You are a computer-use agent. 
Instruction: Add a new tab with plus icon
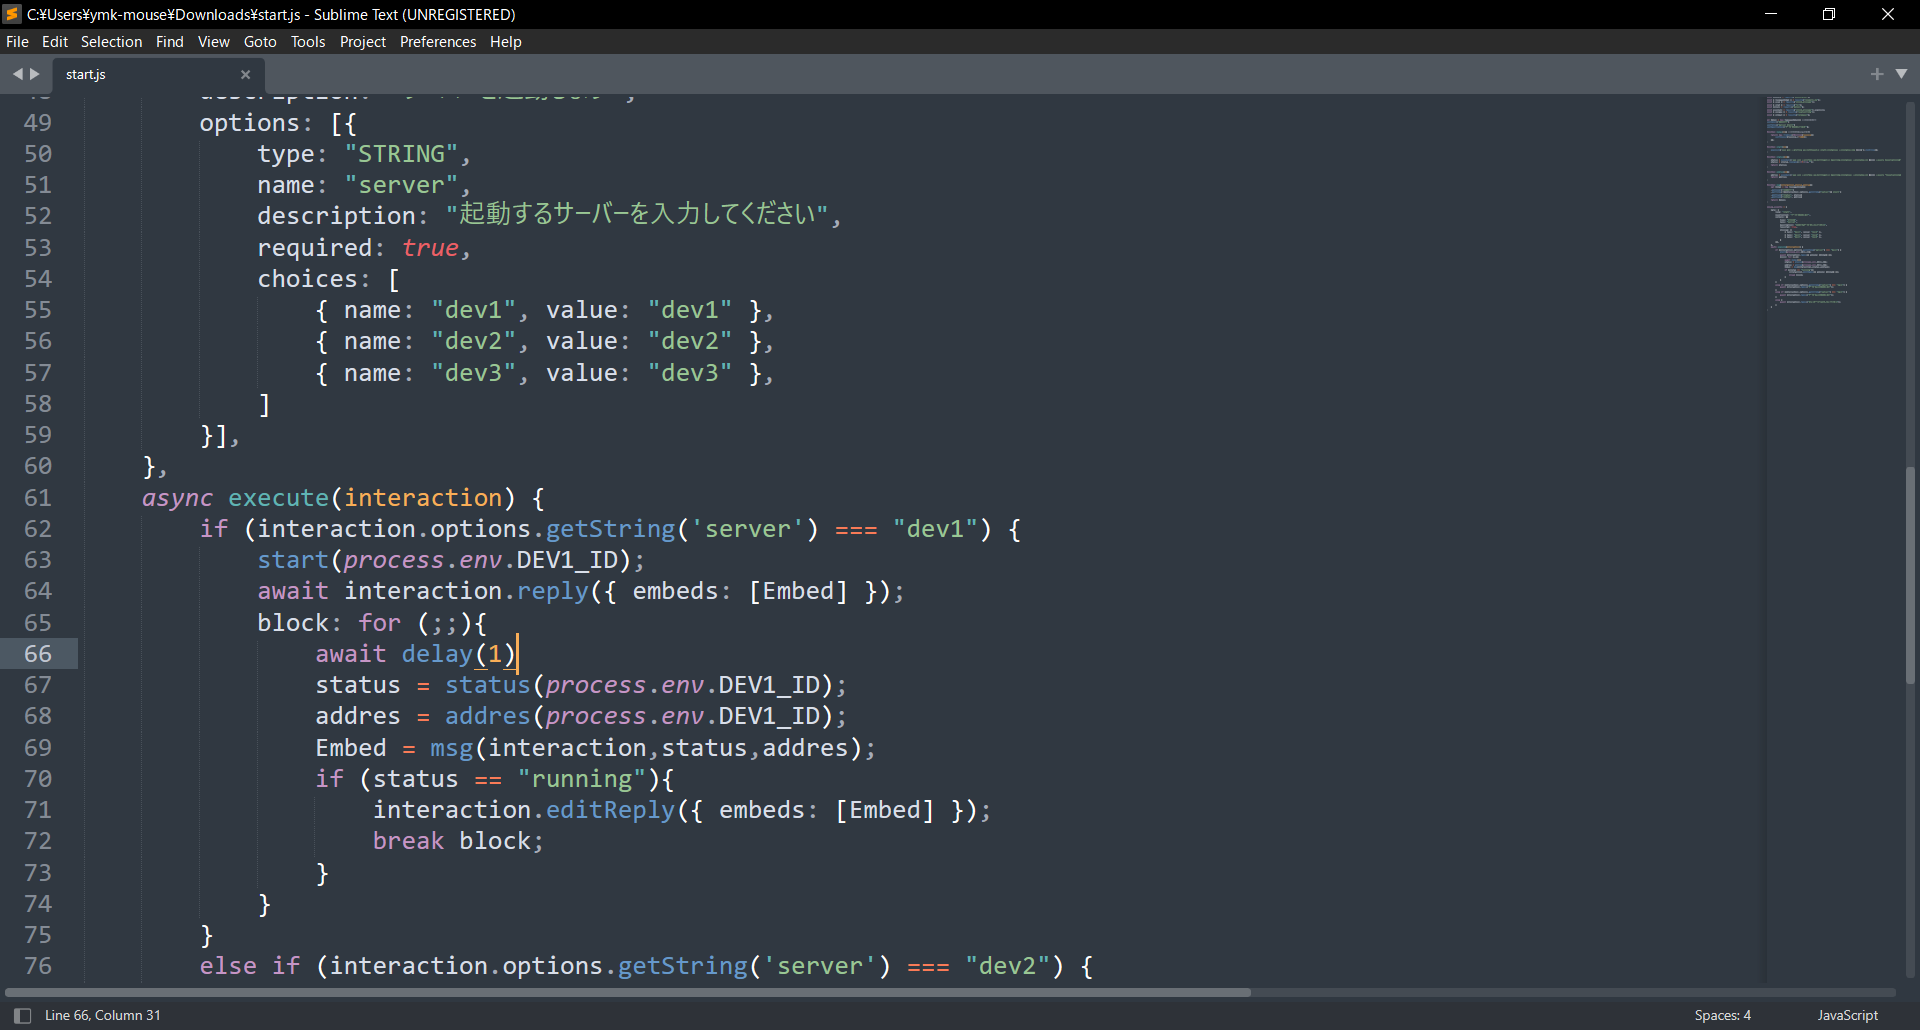click(1877, 74)
